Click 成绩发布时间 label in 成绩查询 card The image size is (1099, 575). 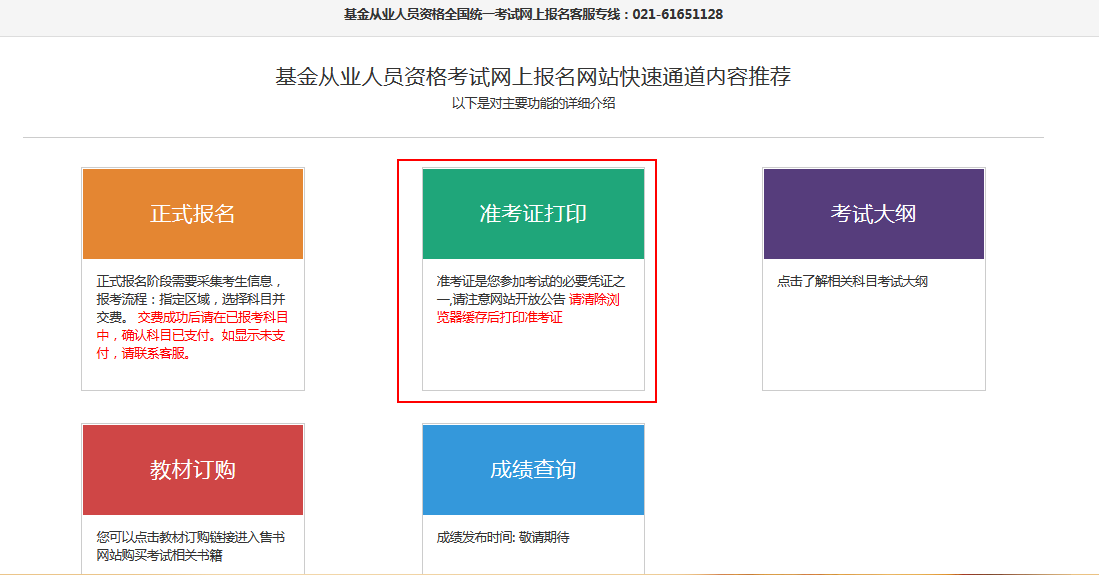476,537
